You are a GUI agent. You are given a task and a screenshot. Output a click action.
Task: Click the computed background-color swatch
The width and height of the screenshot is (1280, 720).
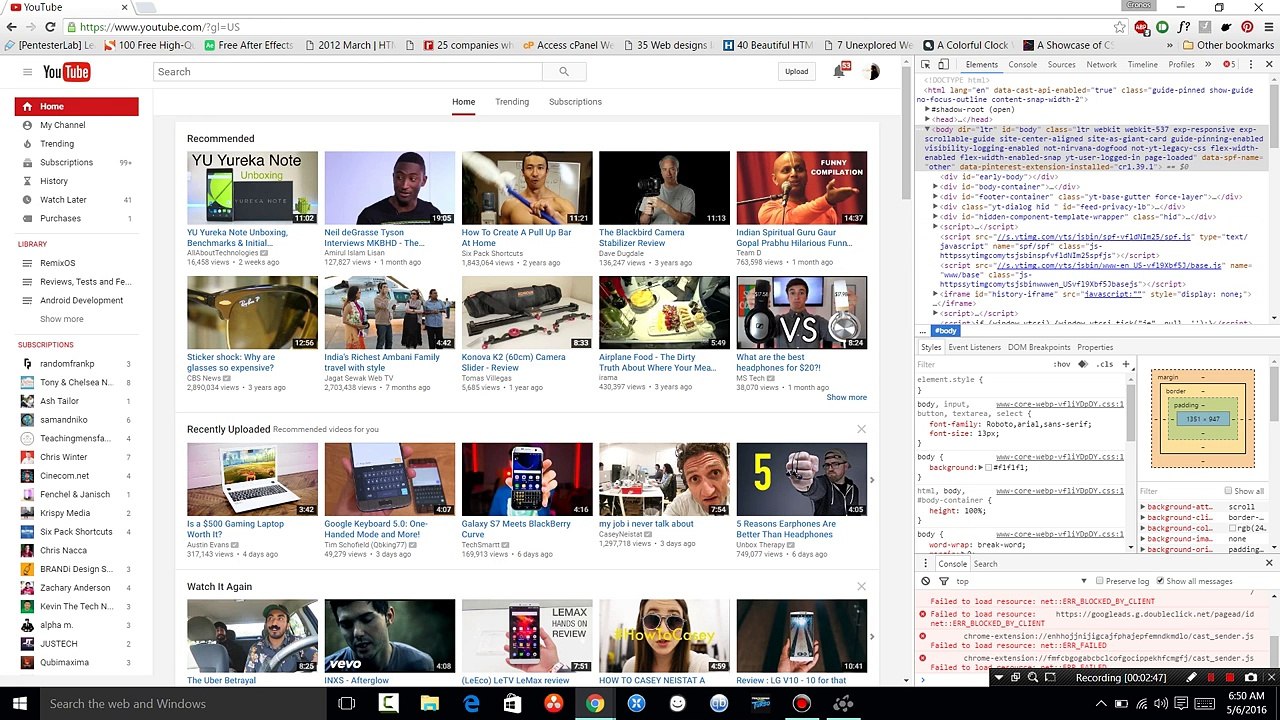1231,528
